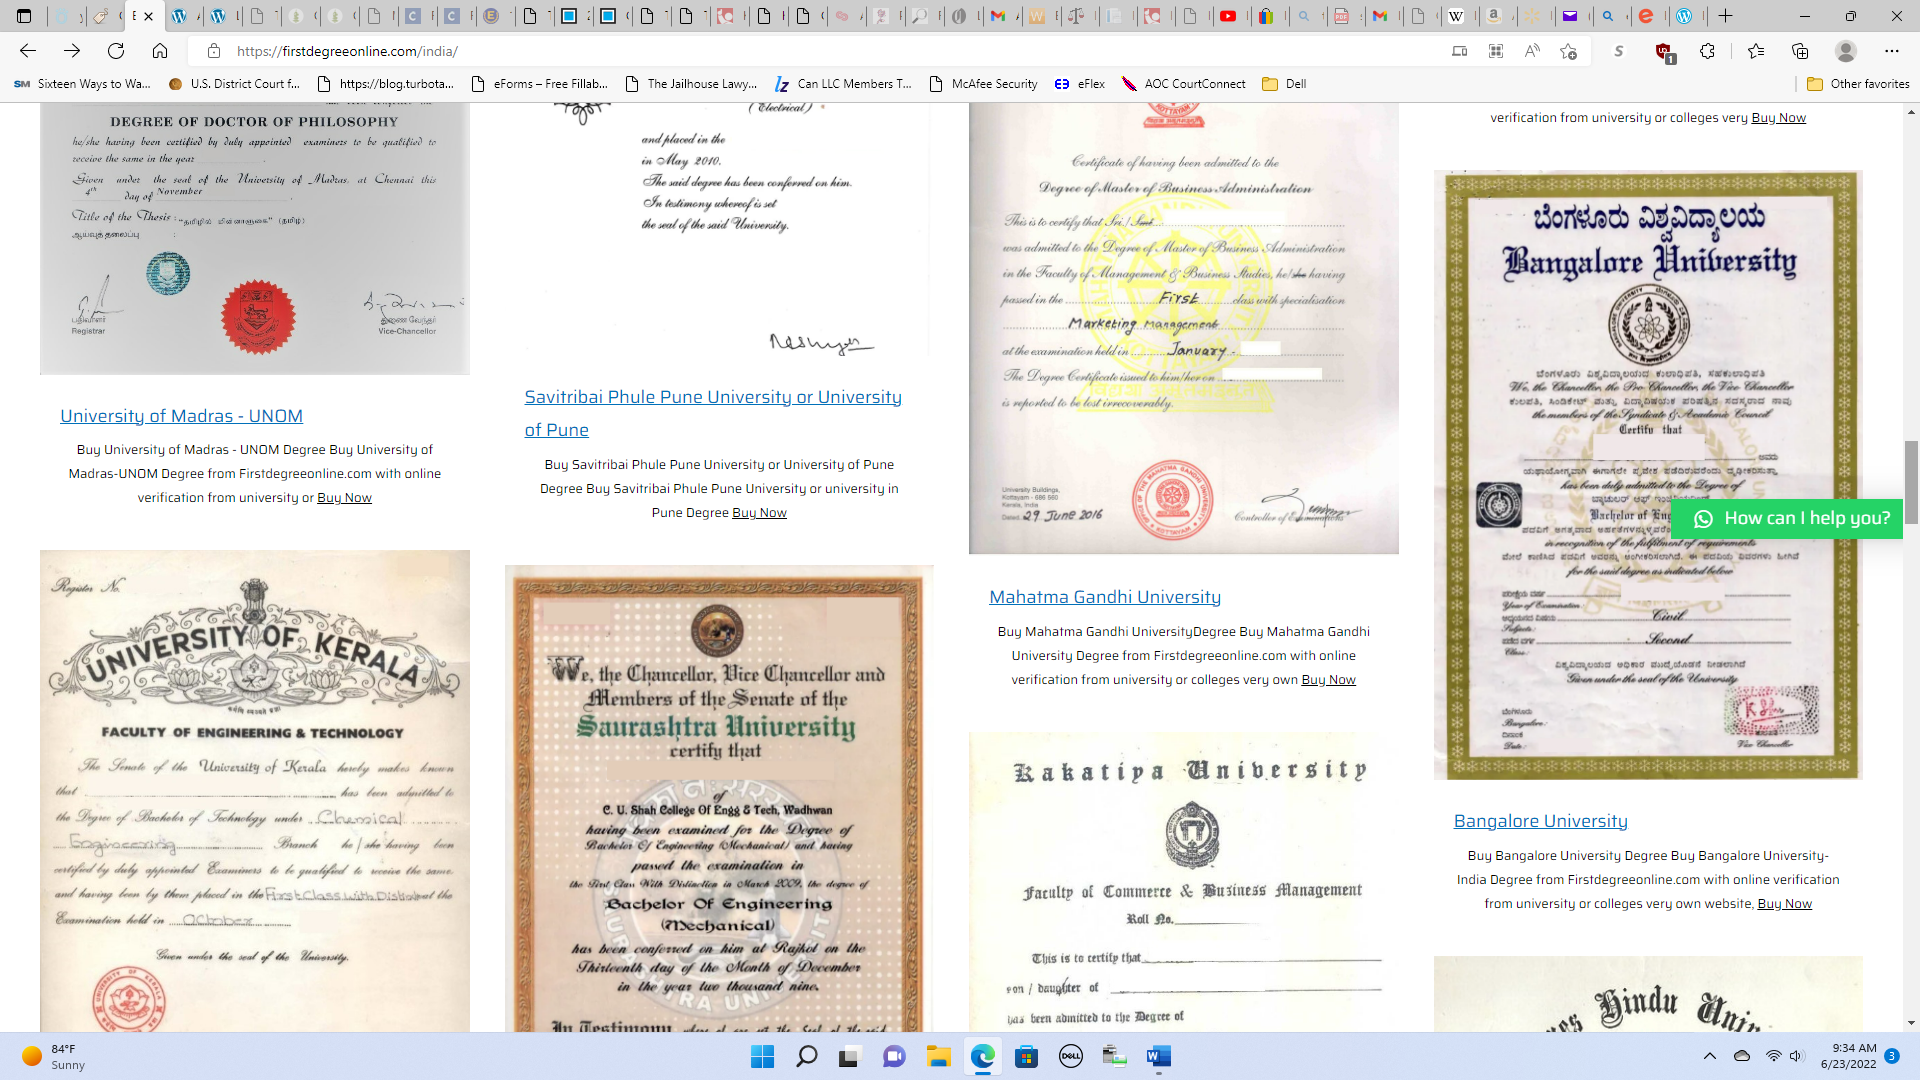Screen dimensions: 1920x1080
Task: Open the AOC CourtConnect bookmark
Action: pos(1184,84)
